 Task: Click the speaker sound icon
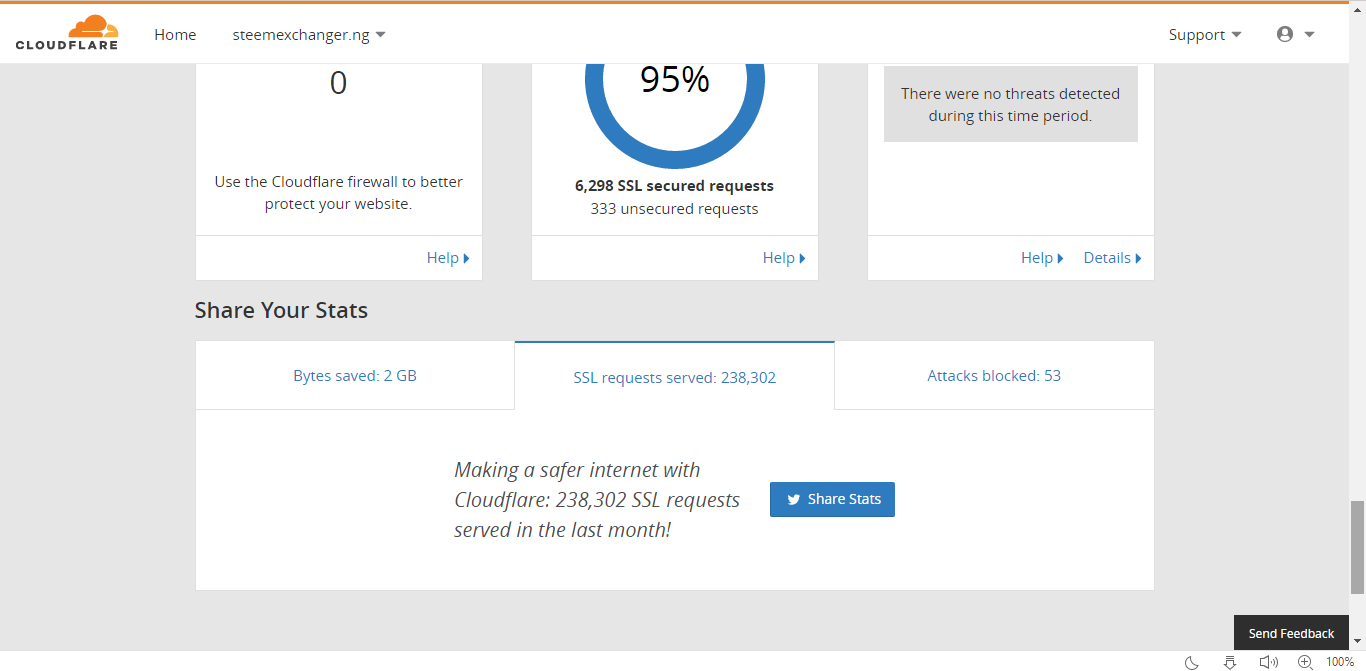point(1268,662)
